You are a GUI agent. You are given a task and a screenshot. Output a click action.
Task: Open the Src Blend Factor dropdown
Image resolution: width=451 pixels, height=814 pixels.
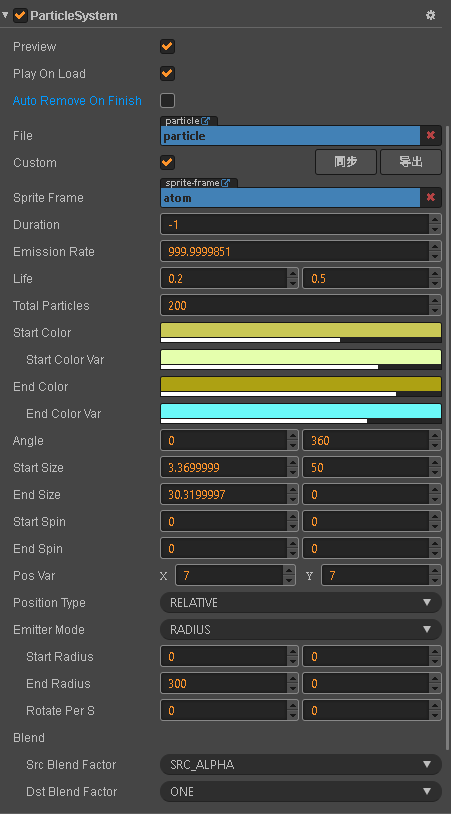tap(301, 765)
